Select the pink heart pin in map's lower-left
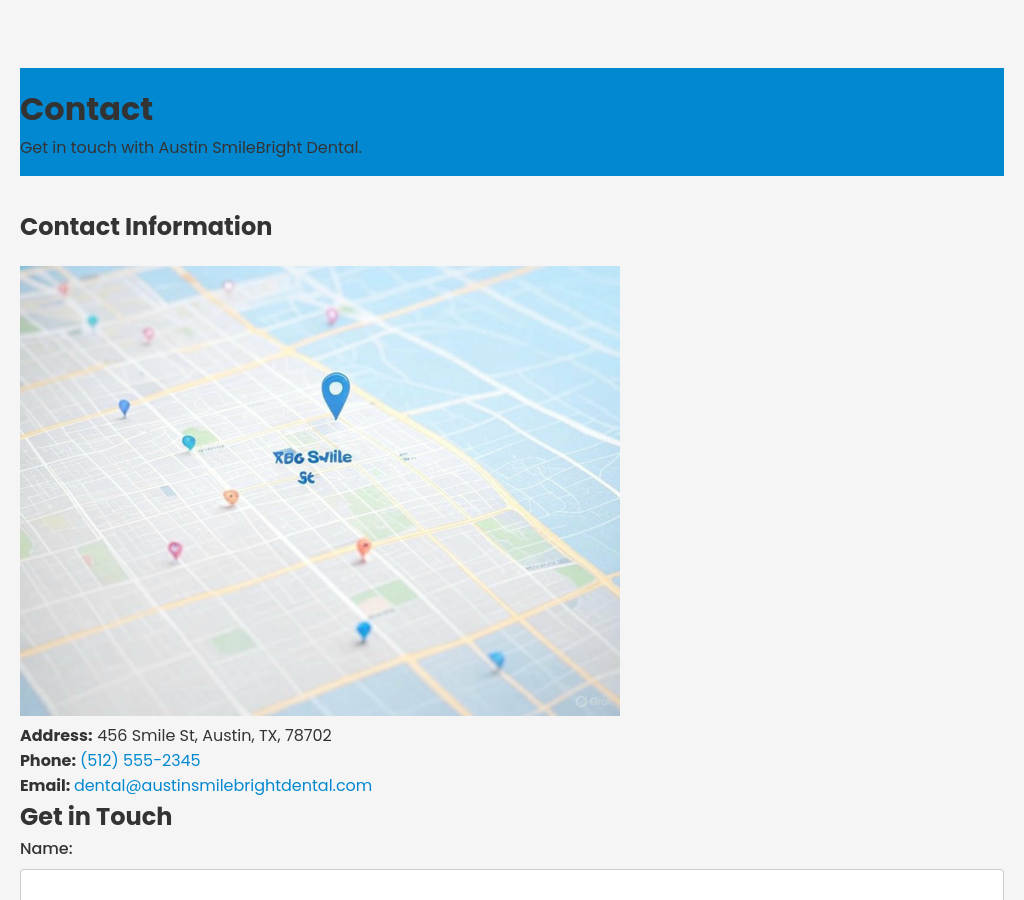1024x900 pixels. 175,550
